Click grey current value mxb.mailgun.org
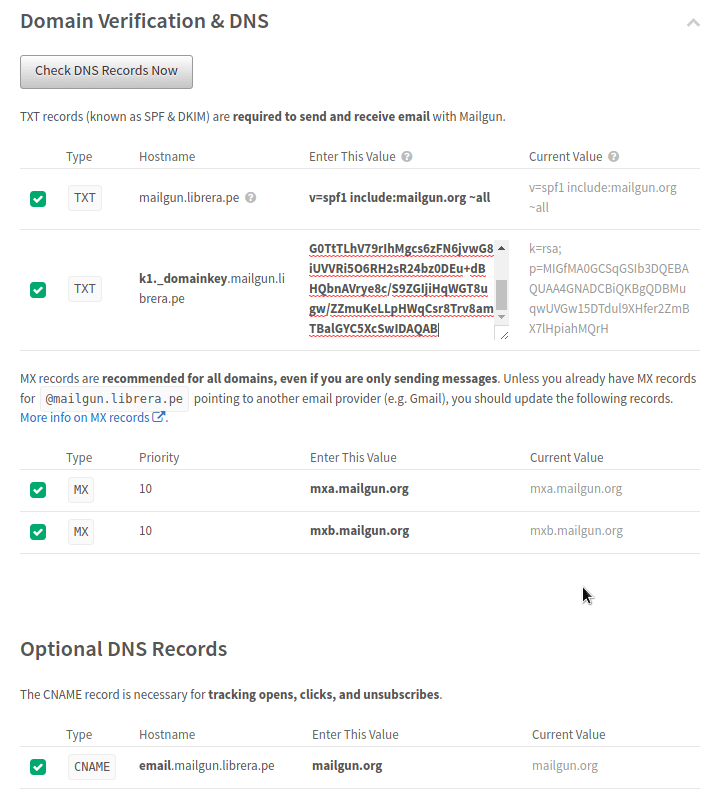This screenshot has width=719, height=802. (576, 531)
